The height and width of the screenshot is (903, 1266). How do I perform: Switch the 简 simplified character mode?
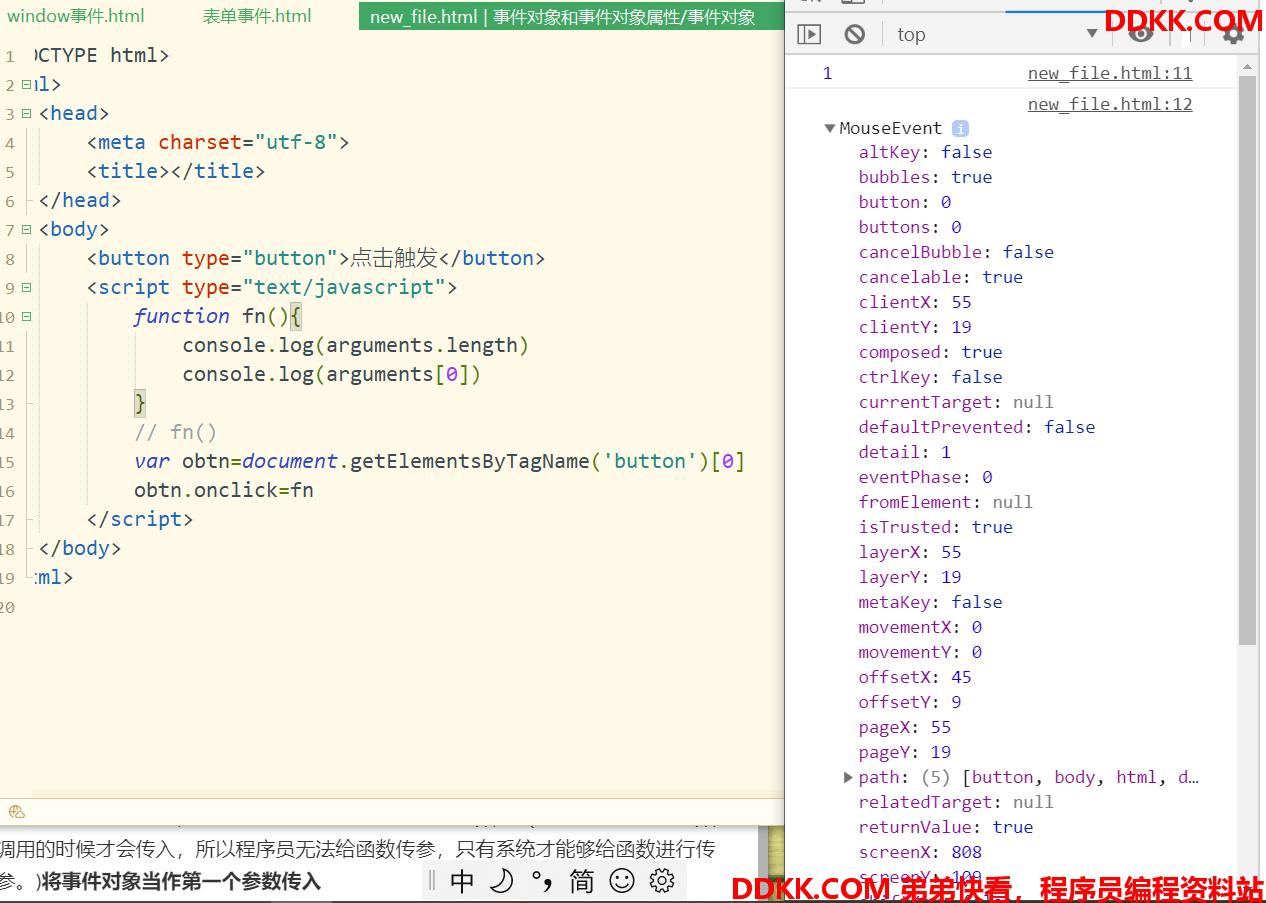[581, 881]
